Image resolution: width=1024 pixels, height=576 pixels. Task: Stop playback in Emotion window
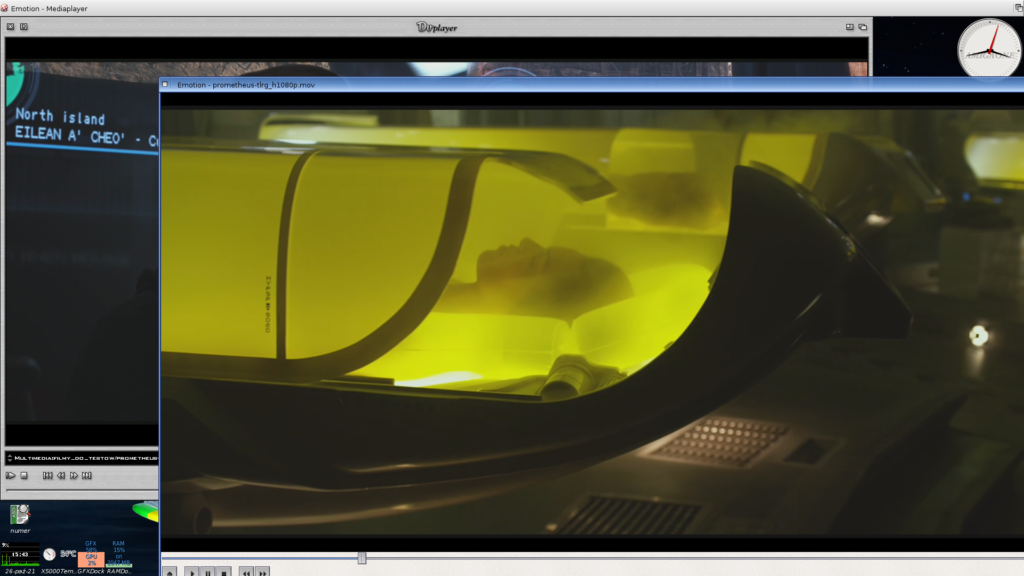[x=224, y=573]
